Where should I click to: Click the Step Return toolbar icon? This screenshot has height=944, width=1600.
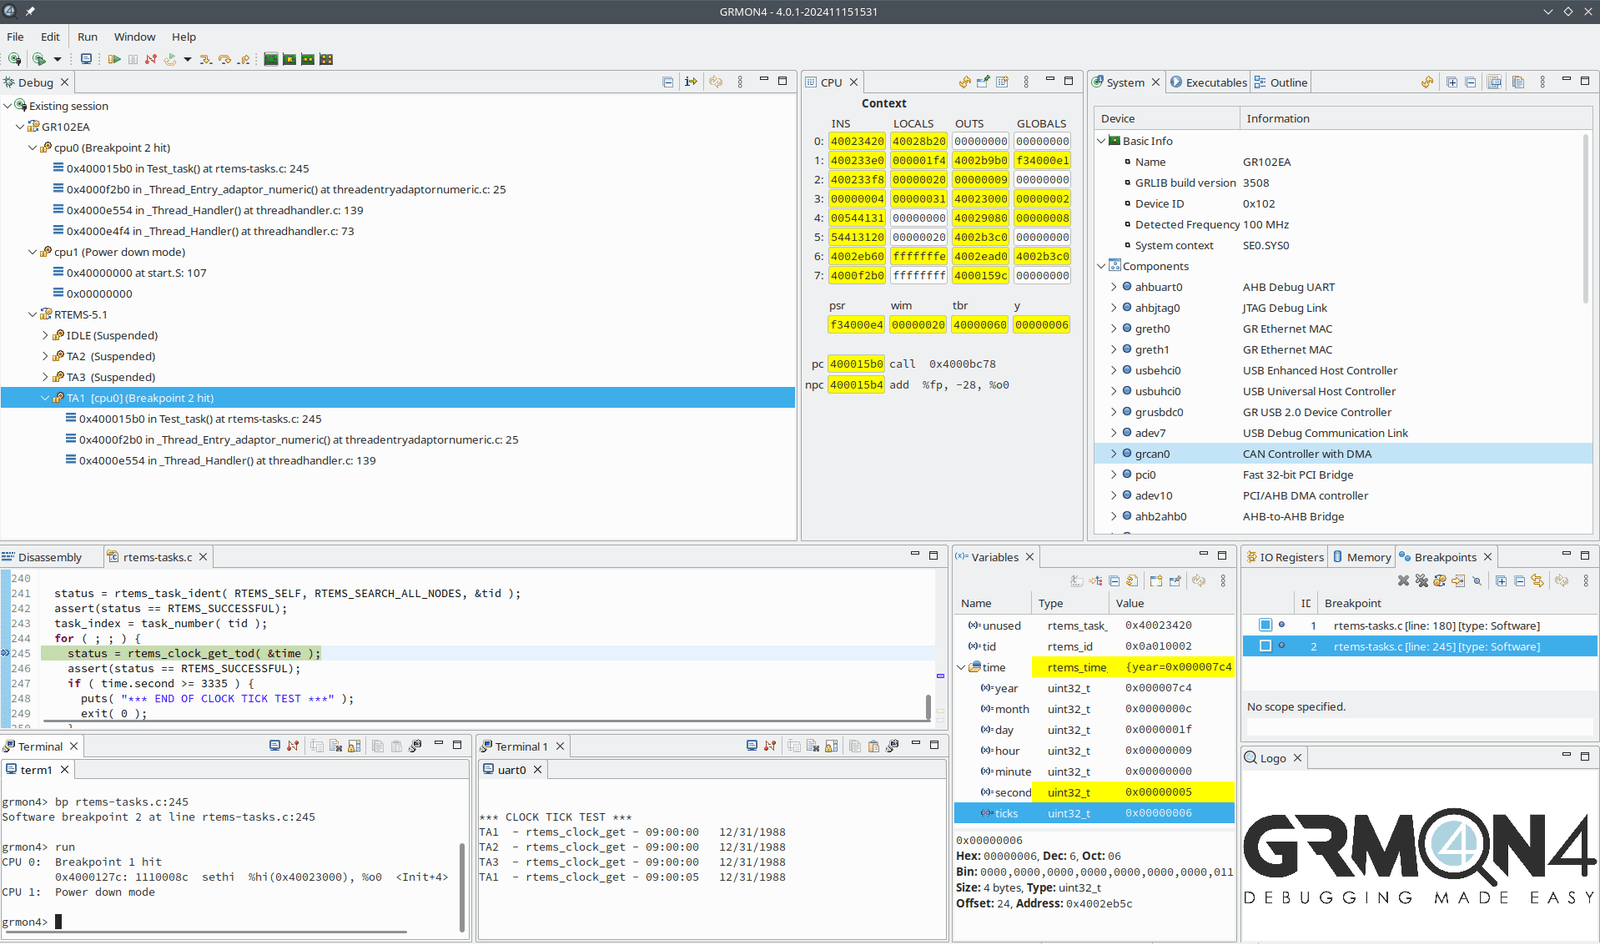(243, 60)
